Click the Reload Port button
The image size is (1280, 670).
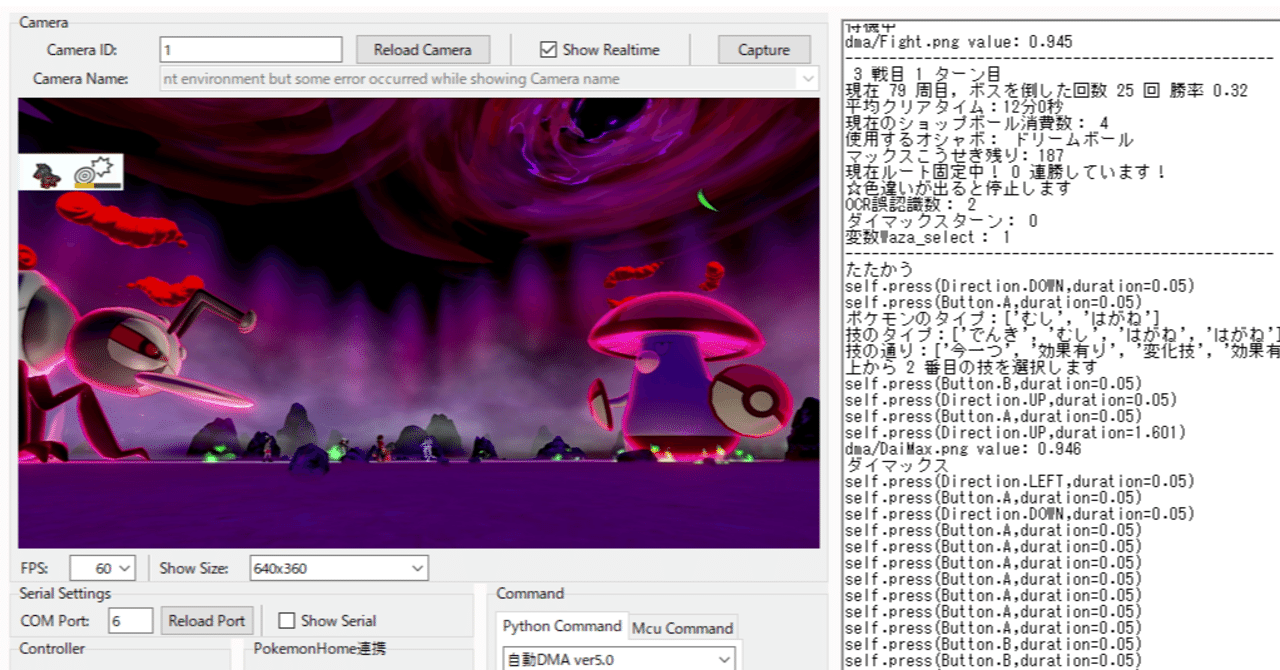pyautogui.click(x=207, y=621)
